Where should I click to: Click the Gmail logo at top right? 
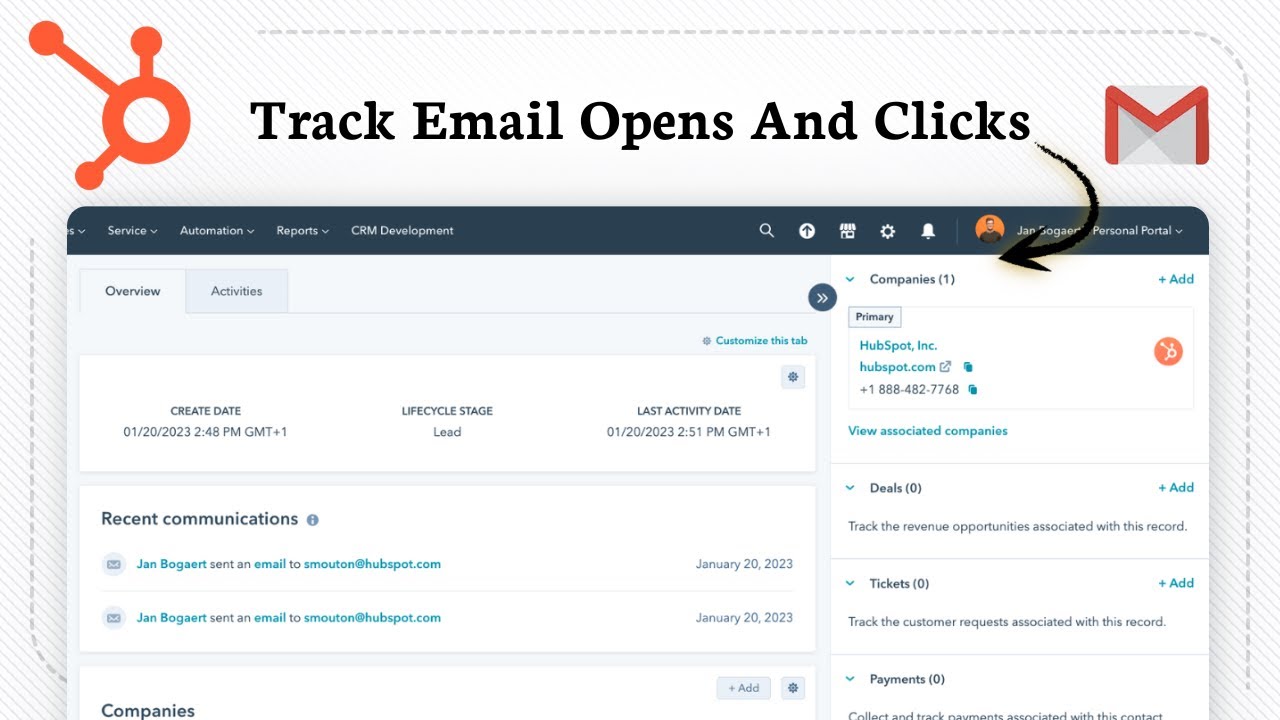click(1156, 125)
